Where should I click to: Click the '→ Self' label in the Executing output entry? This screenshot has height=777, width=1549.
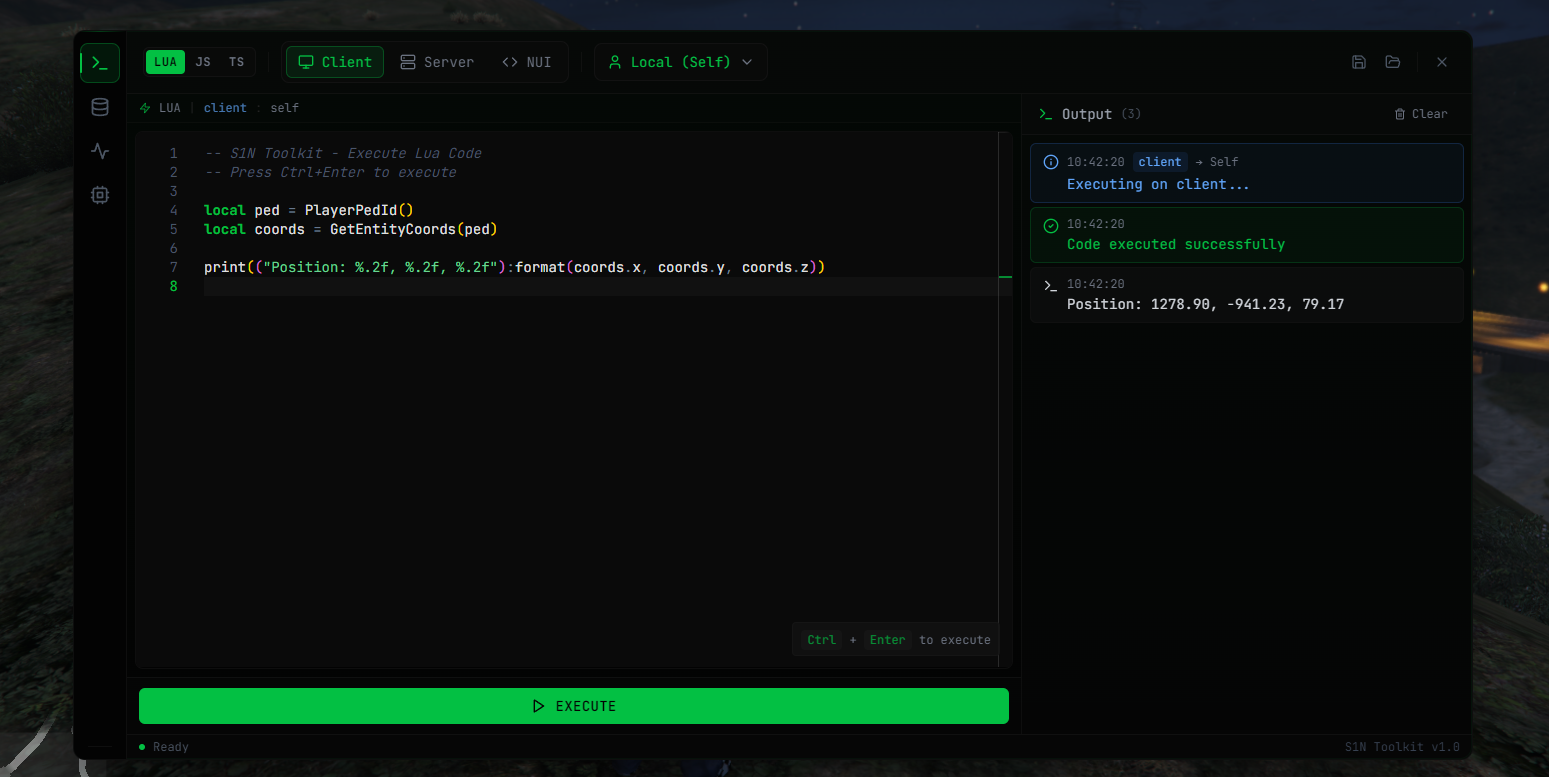point(1217,162)
